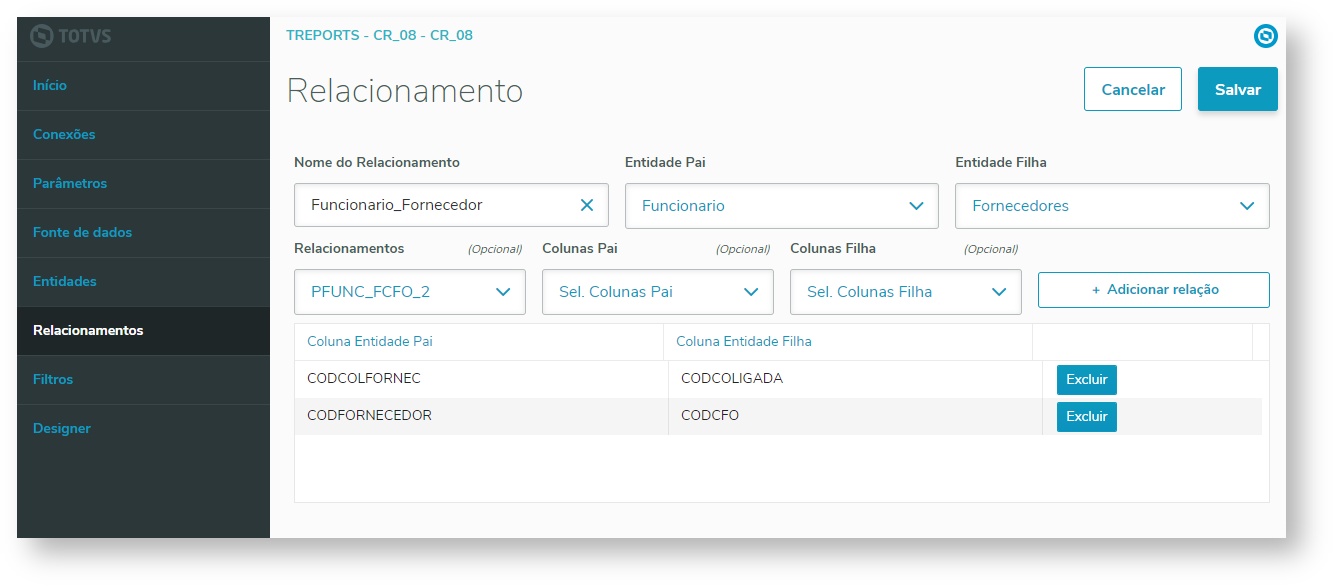Image resolution: width=1334 pixels, height=586 pixels.
Task: Open the Conexões menu item
Action: [64, 135]
